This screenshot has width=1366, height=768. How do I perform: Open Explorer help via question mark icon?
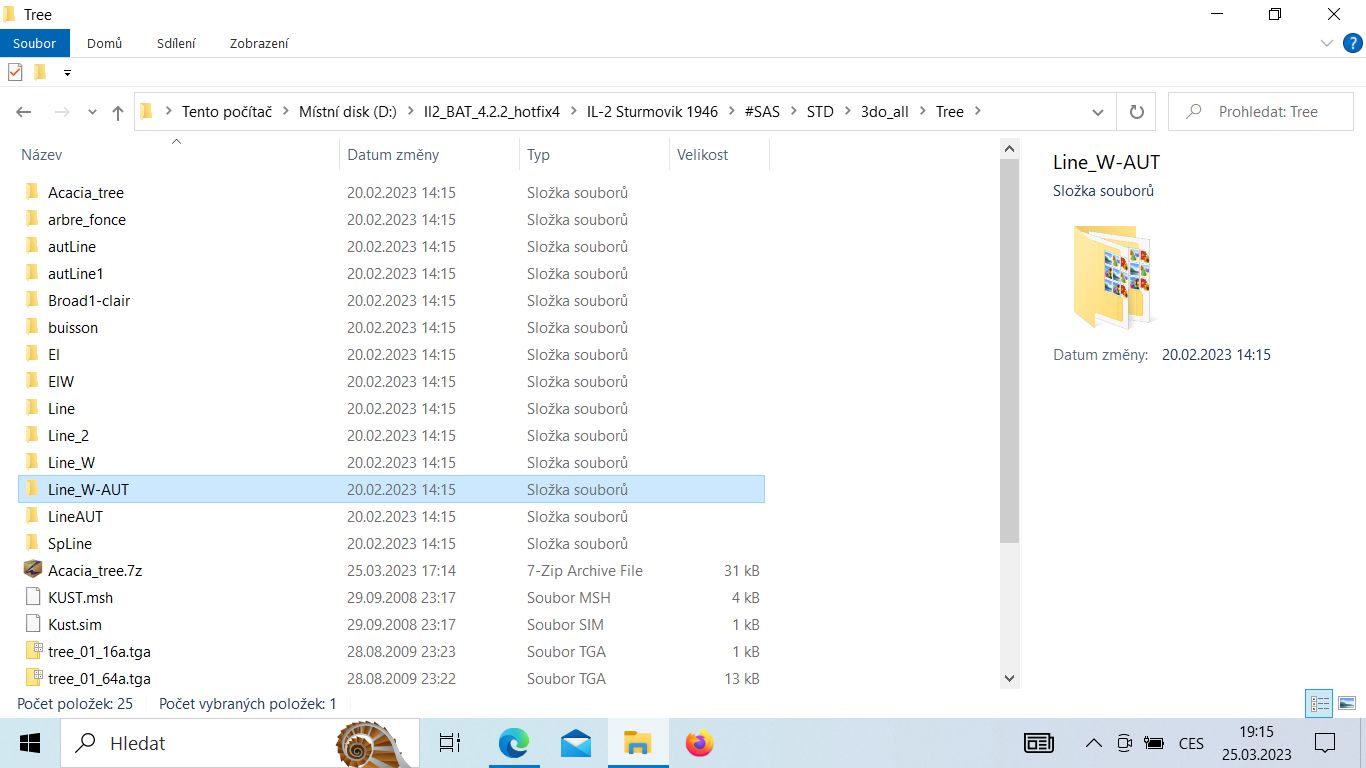1352,43
